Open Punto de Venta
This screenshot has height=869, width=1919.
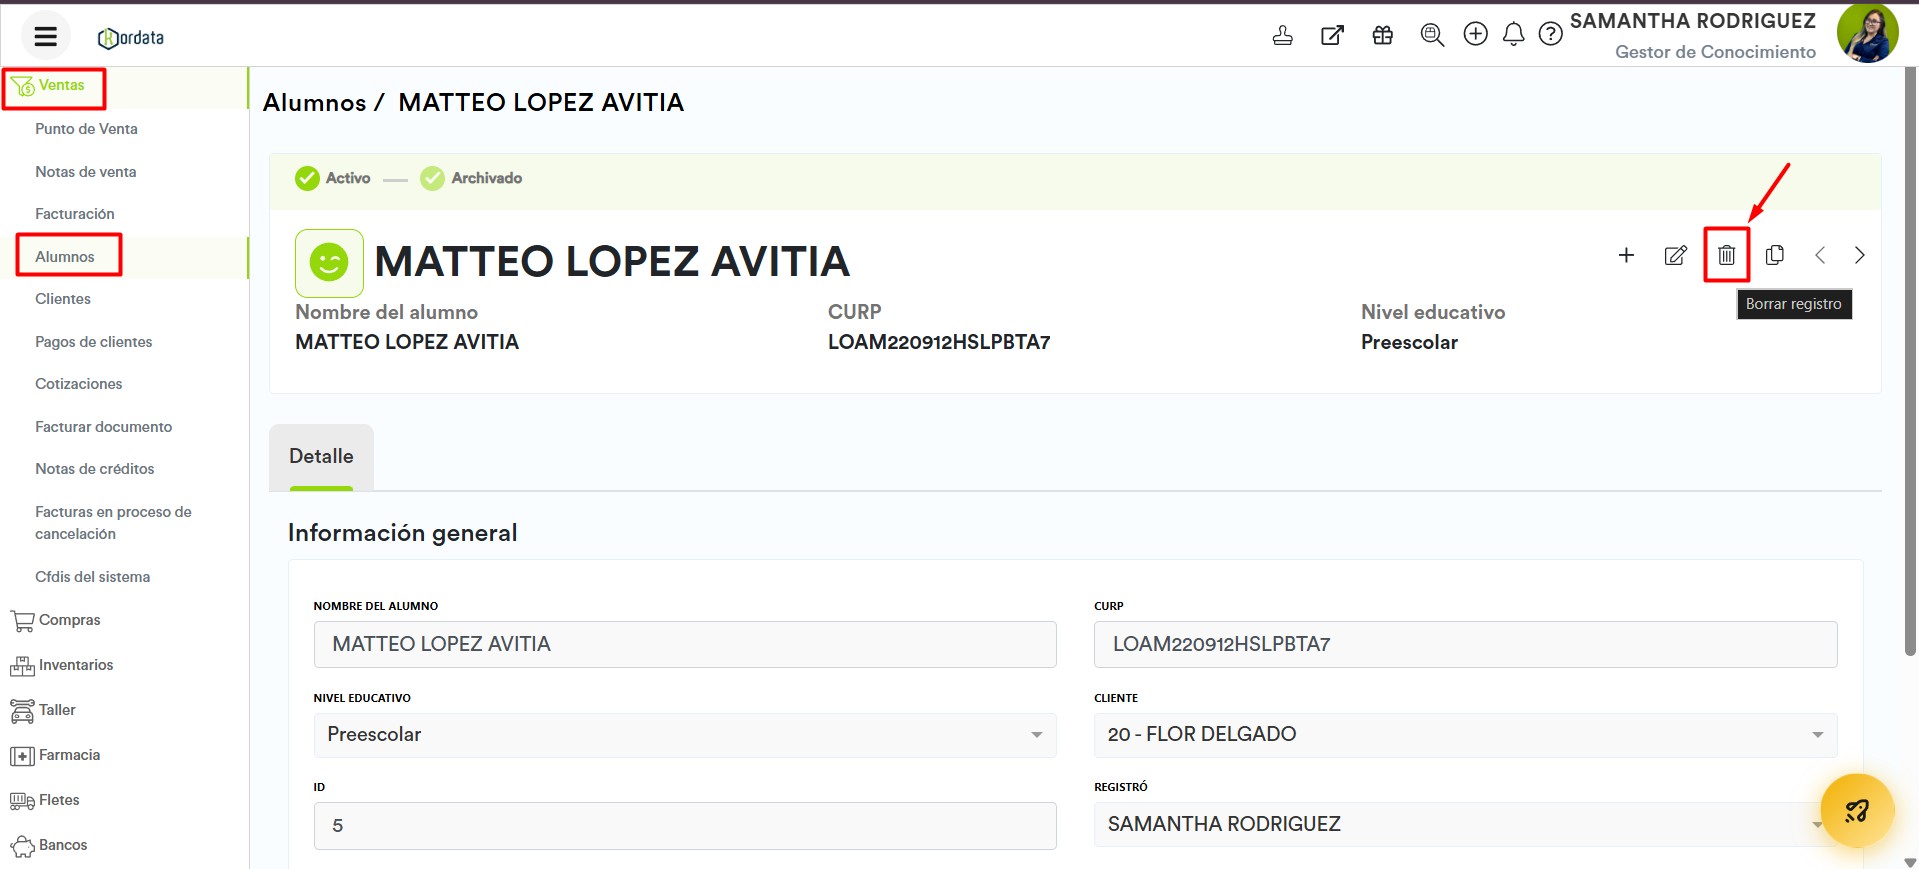(x=86, y=129)
